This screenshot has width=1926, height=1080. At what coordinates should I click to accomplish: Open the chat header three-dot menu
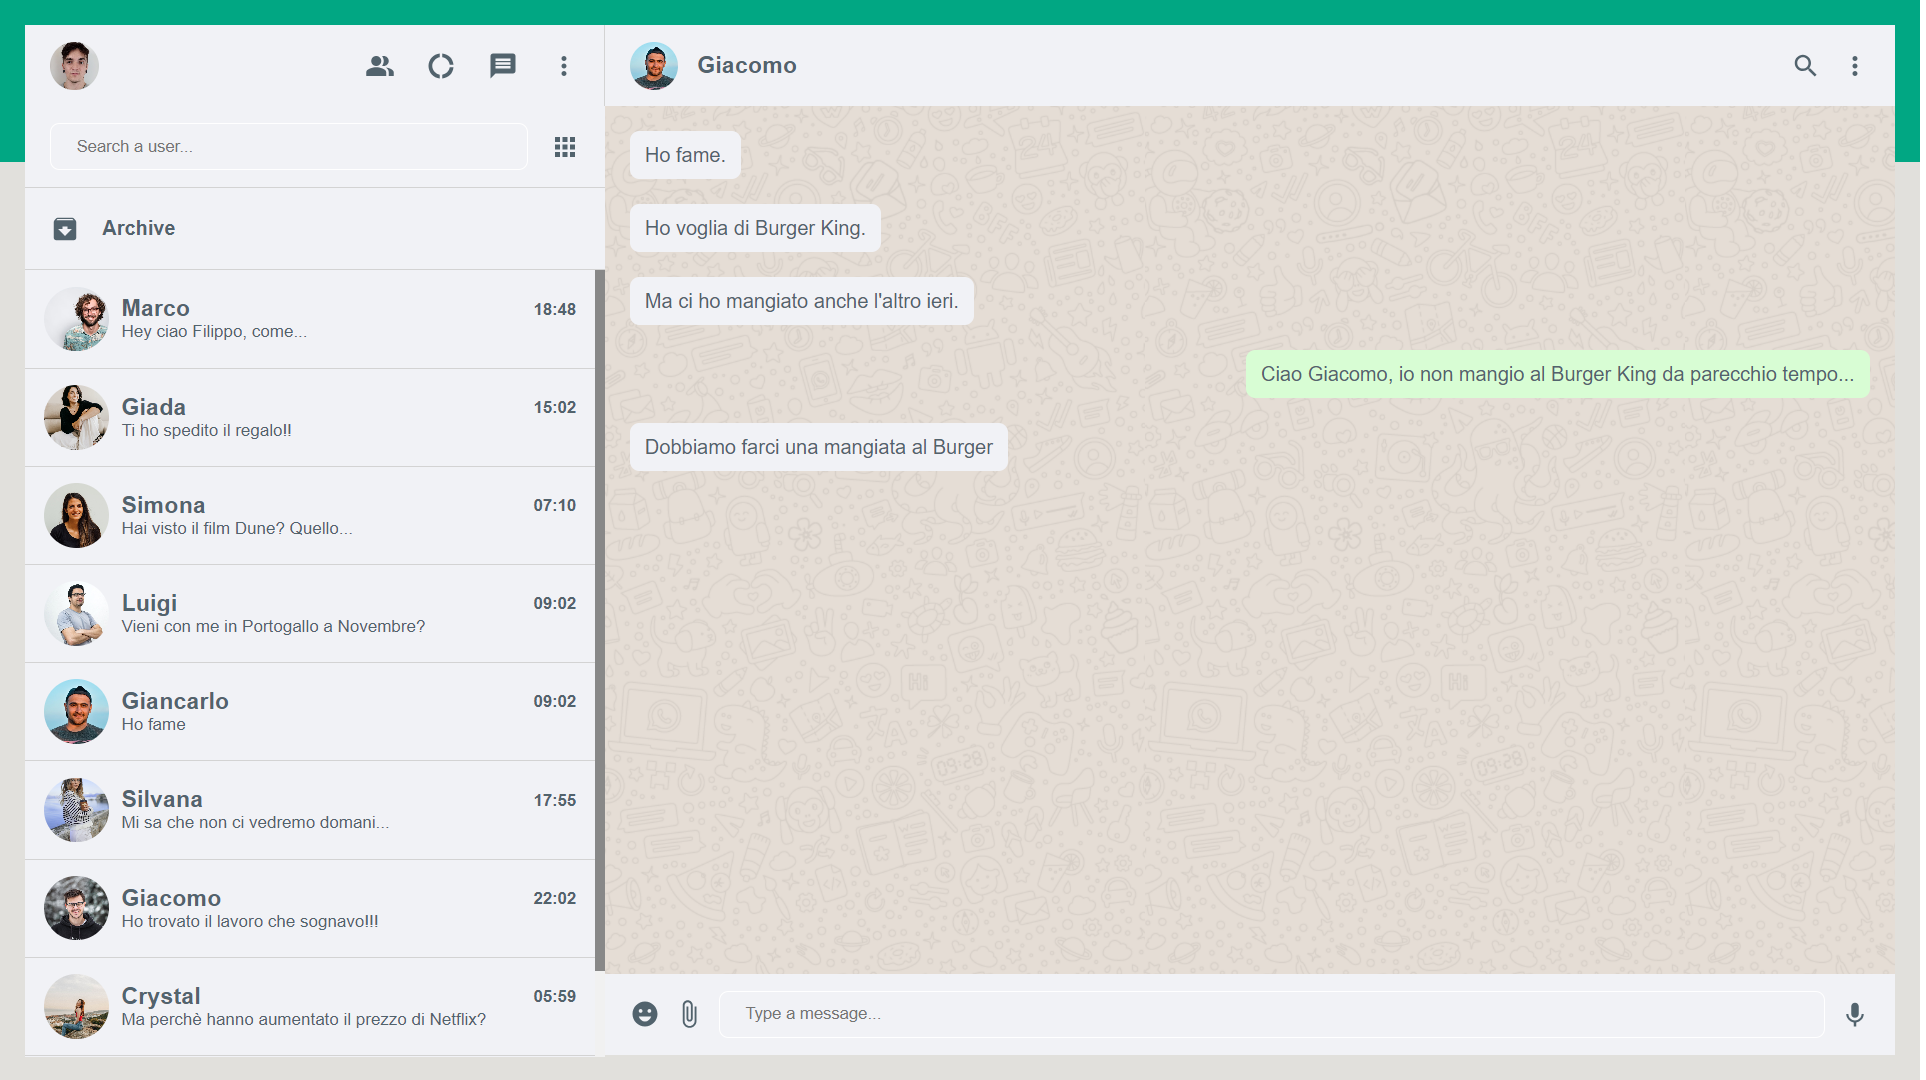[x=1854, y=65]
